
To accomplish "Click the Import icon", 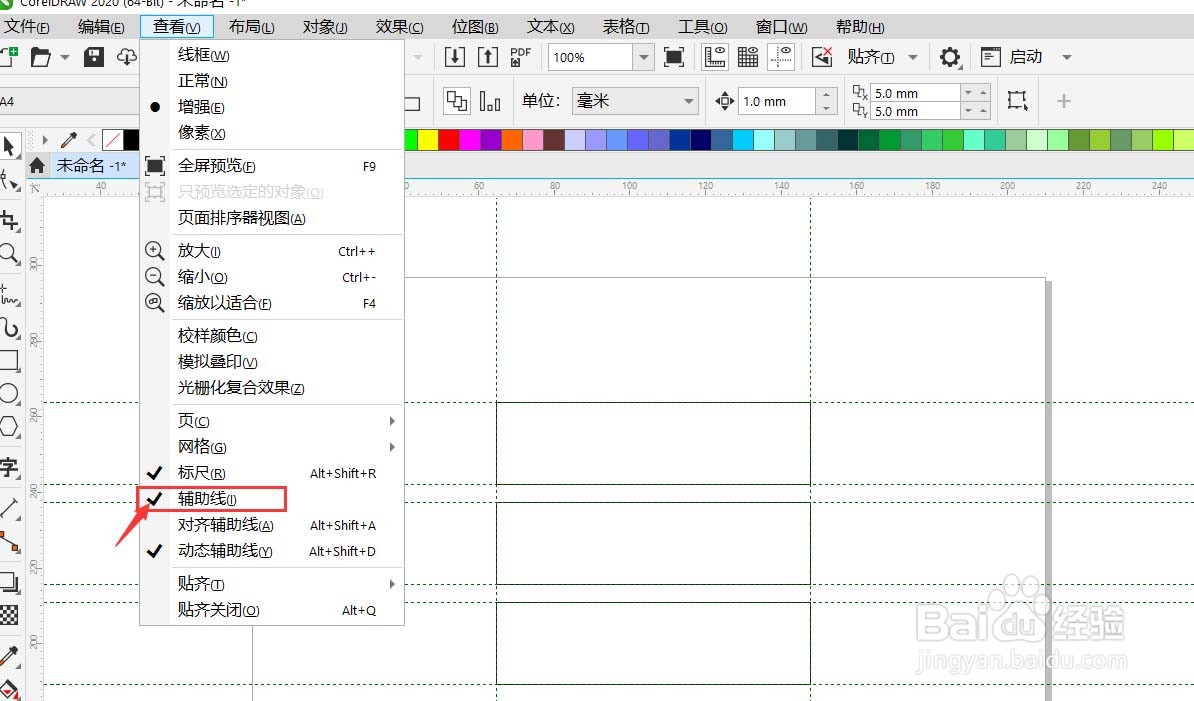I will [x=455, y=57].
